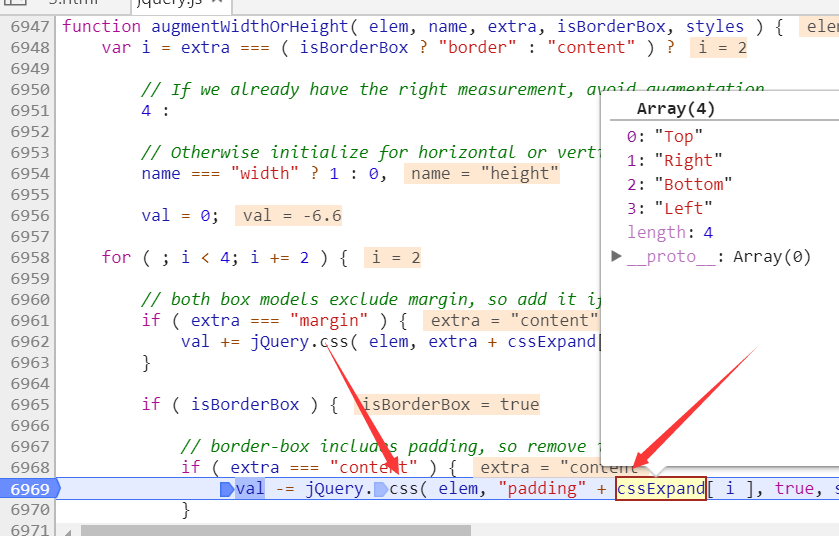Set a breakpoint on line number 6956

(x=30, y=216)
